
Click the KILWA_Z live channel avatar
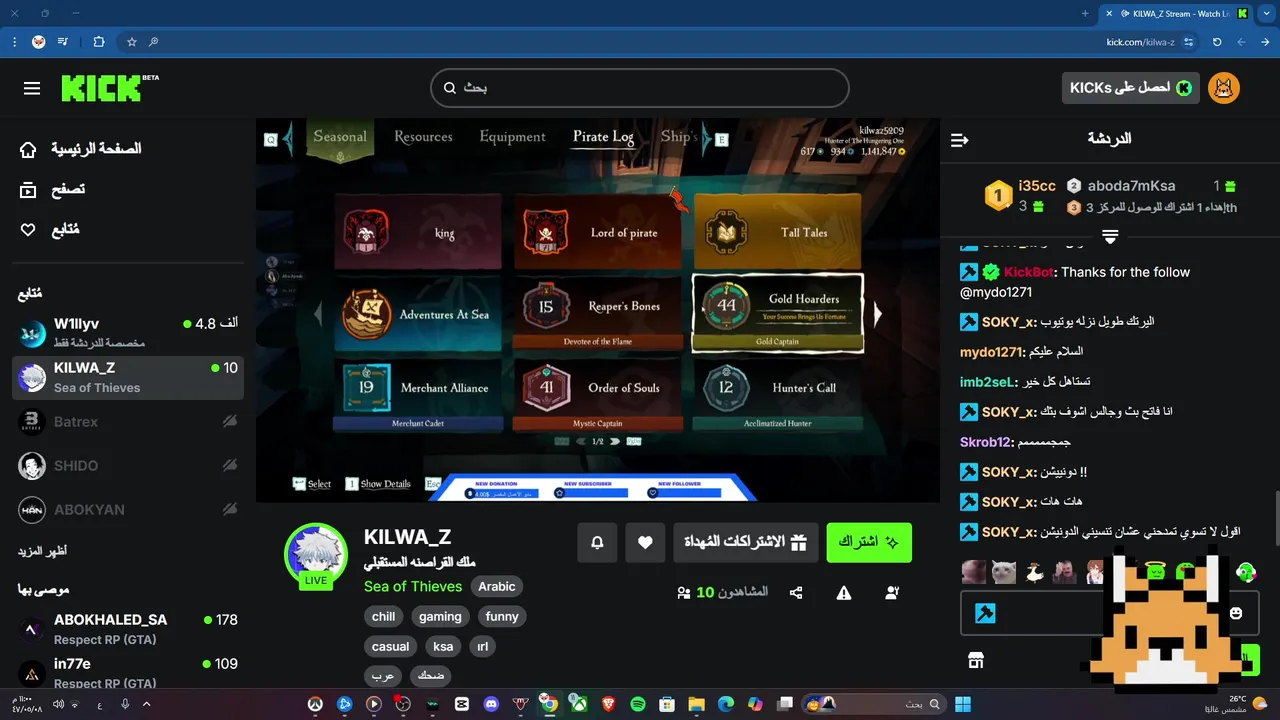click(316, 555)
